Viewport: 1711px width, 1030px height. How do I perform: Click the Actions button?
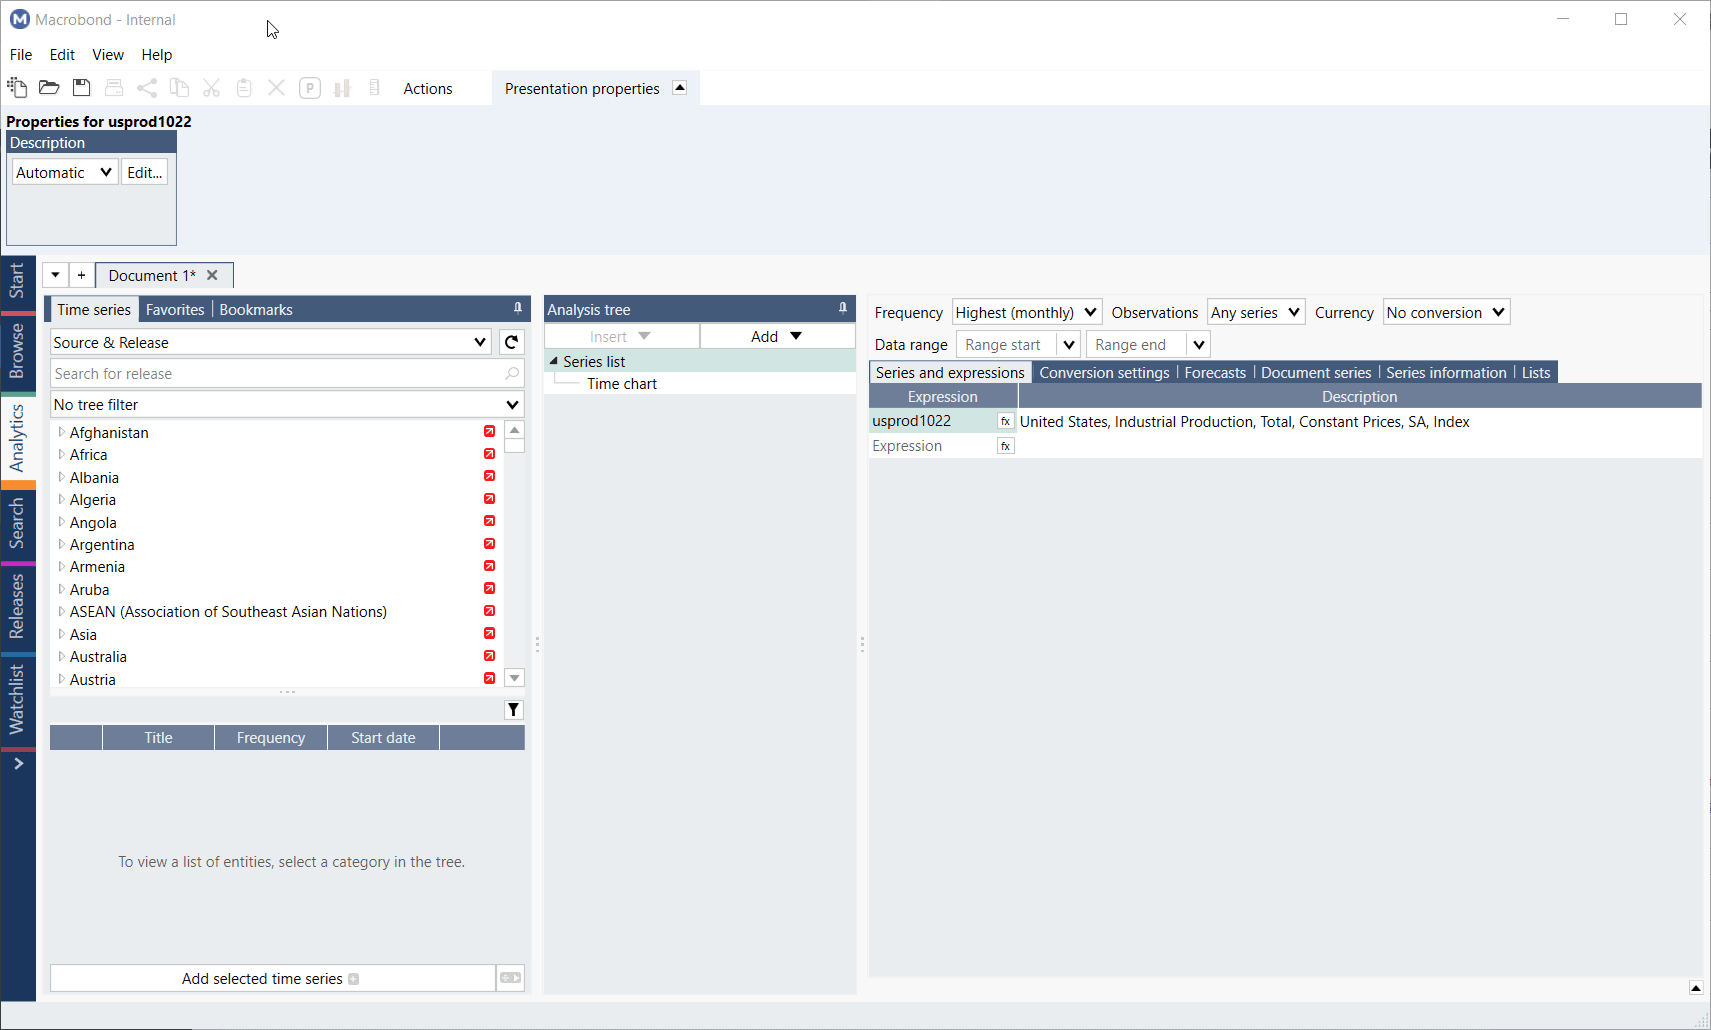[x=428, y=88]
